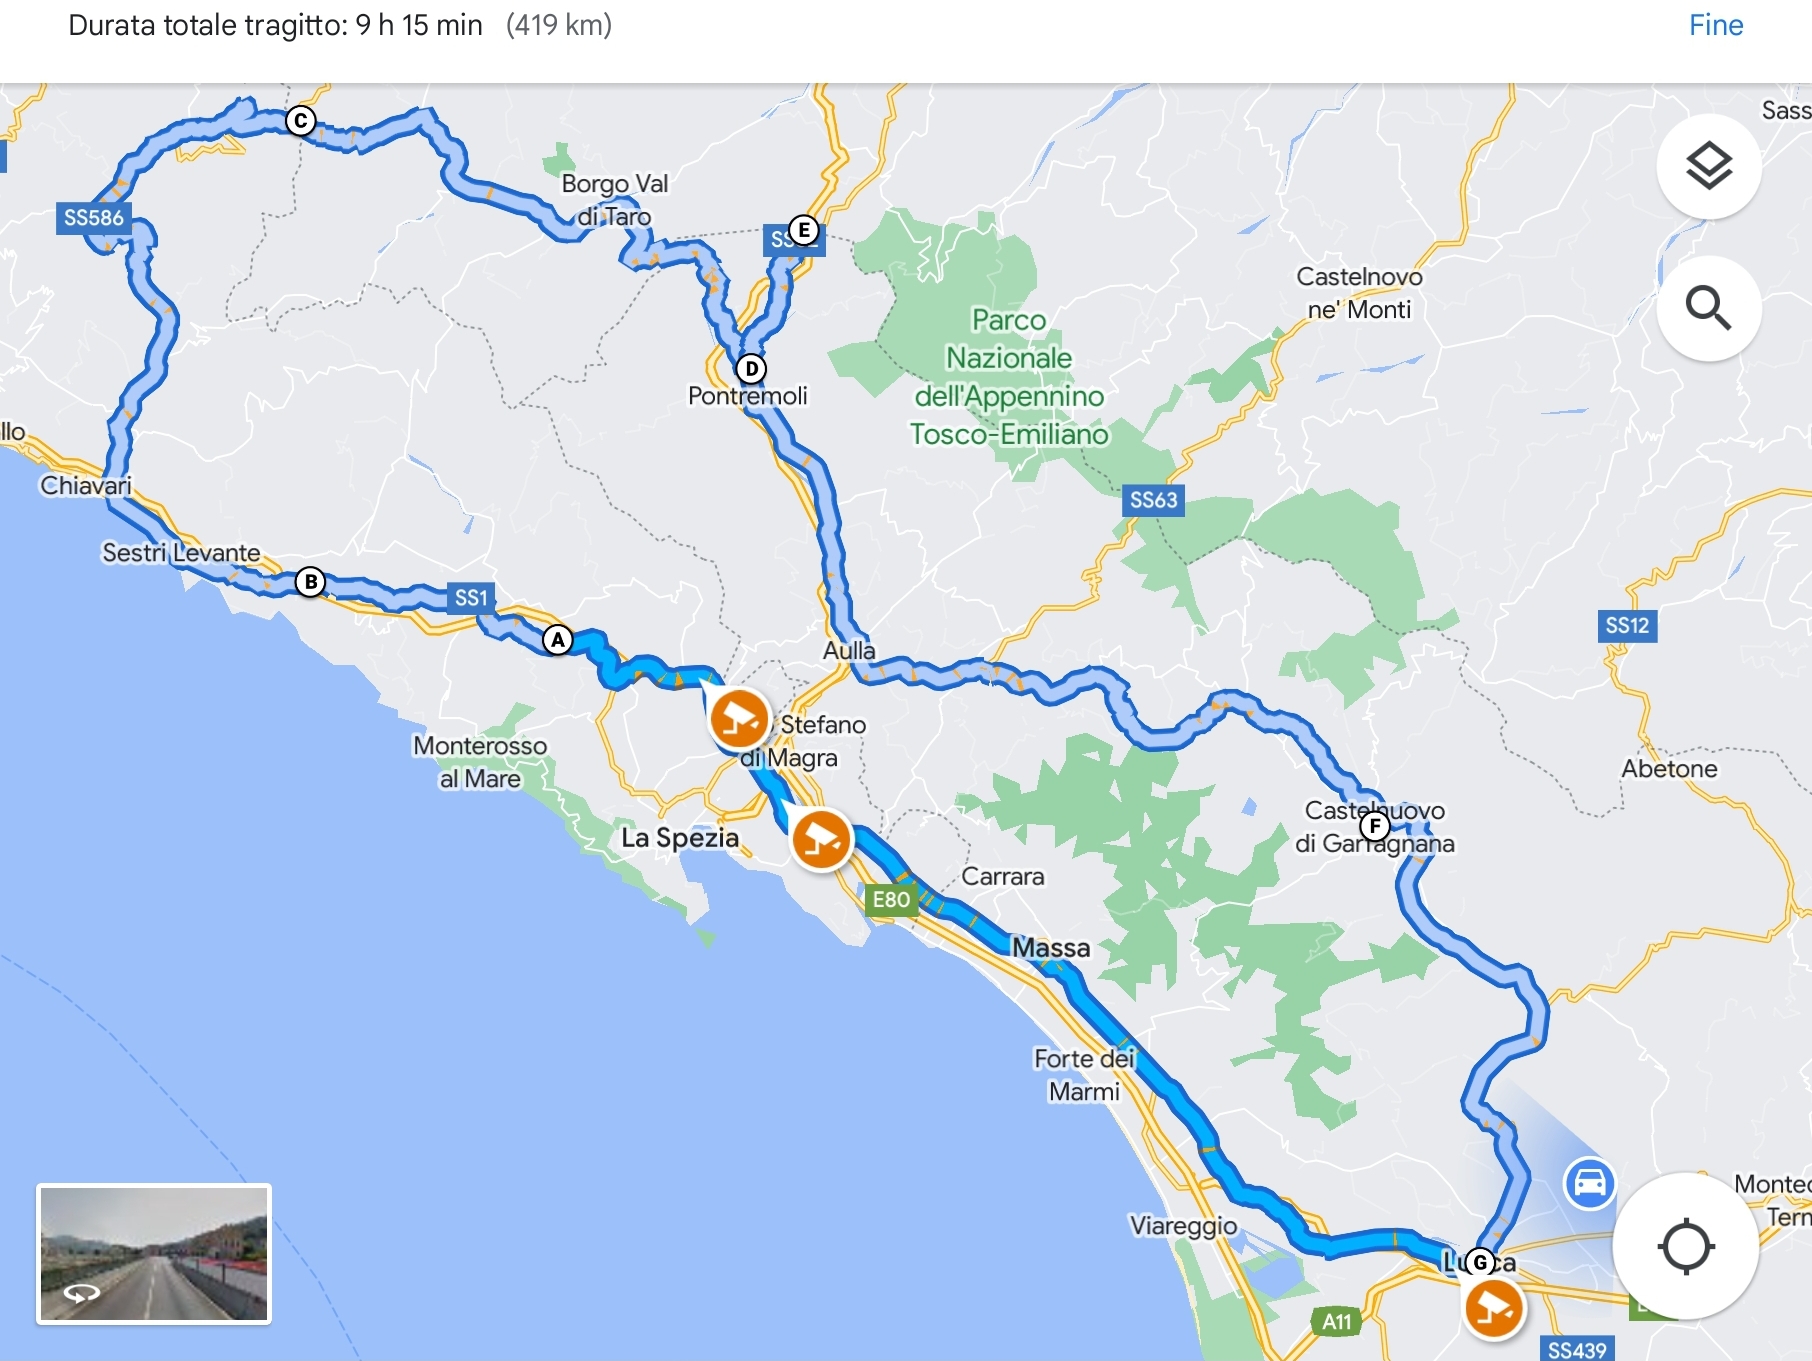
Task: Tap the La Spezia city label
Action: coord(680,838)
